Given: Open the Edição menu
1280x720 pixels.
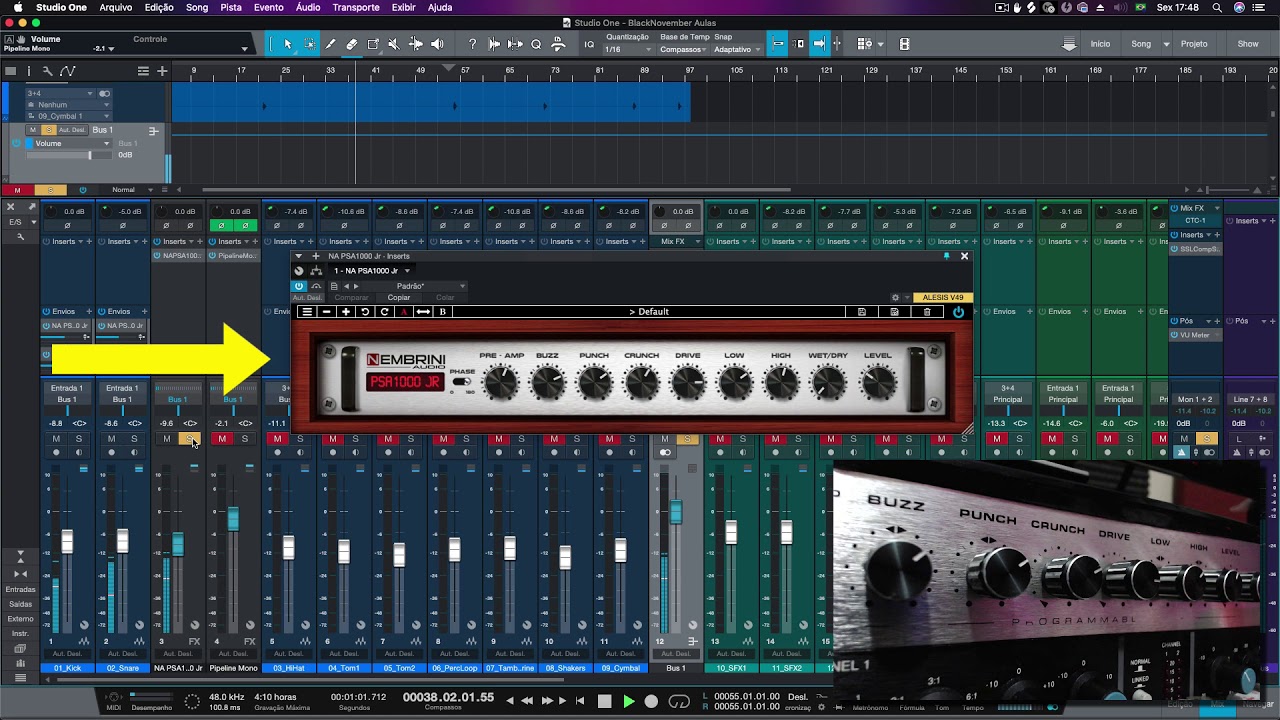Looking at the screenshot, I should pyautogui.click(x=159, y=7).
